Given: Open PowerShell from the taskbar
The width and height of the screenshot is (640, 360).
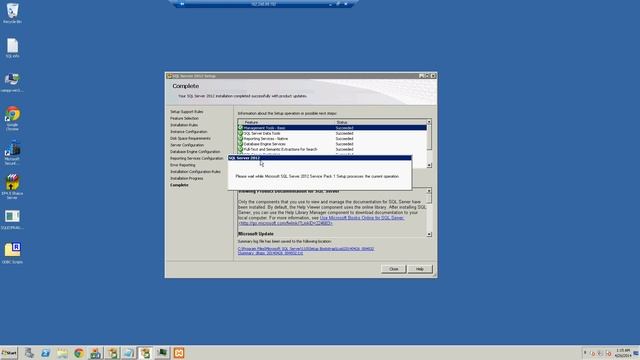Looking at the screenshot, I should click(x=45, y=353).
